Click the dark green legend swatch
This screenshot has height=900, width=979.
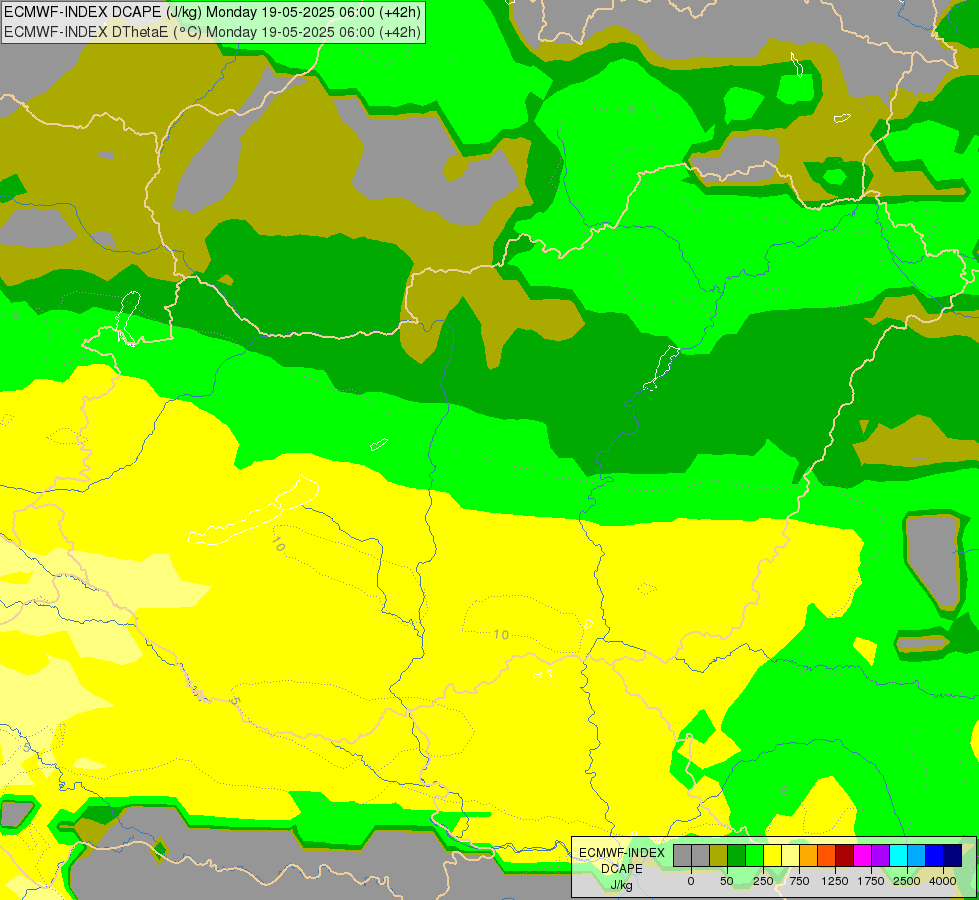pyautogui.click(x=737, y=856)
